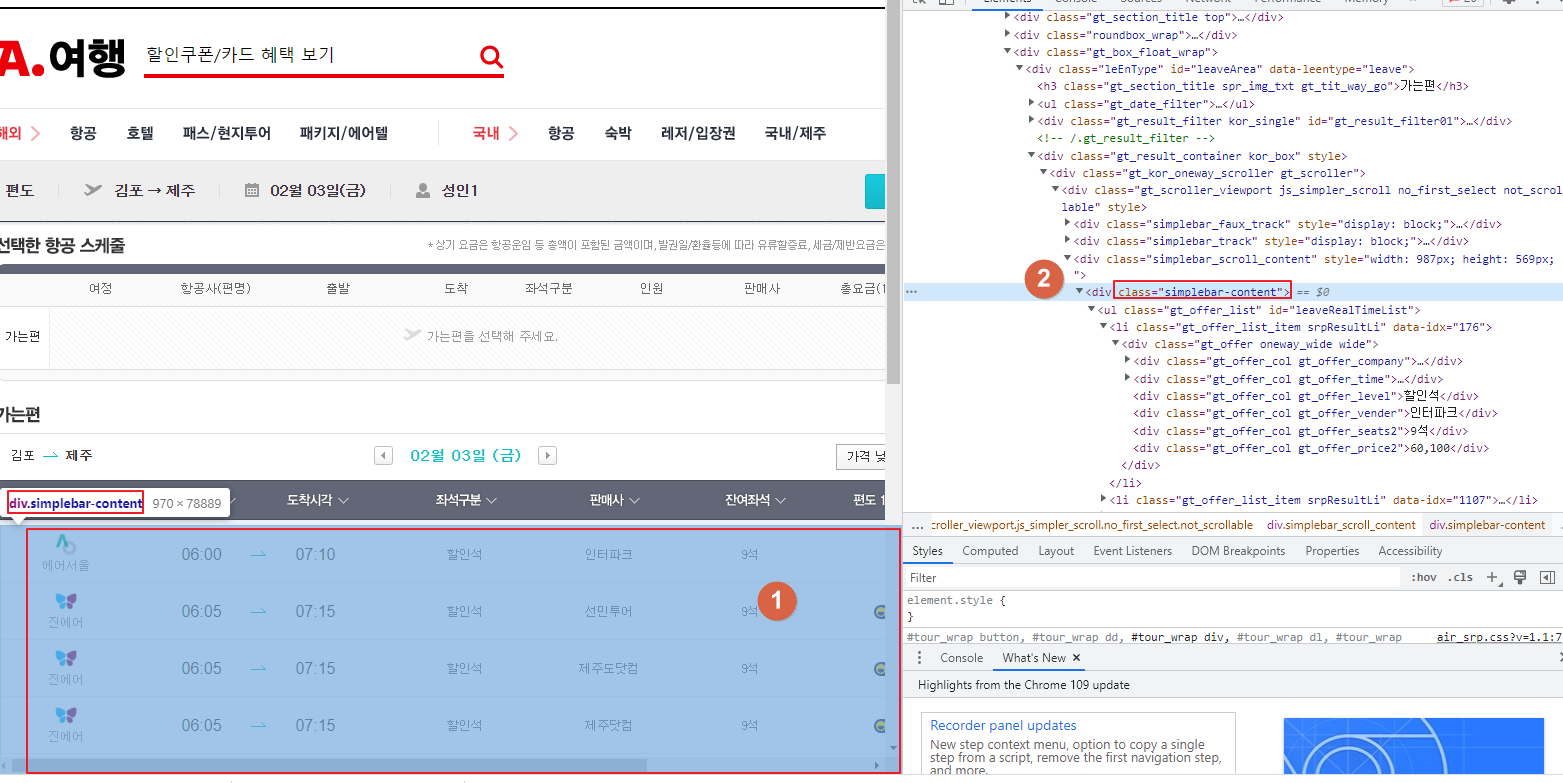
Task: Click 진에어 logo in 선민투어 row
Action: coord(66,601)
